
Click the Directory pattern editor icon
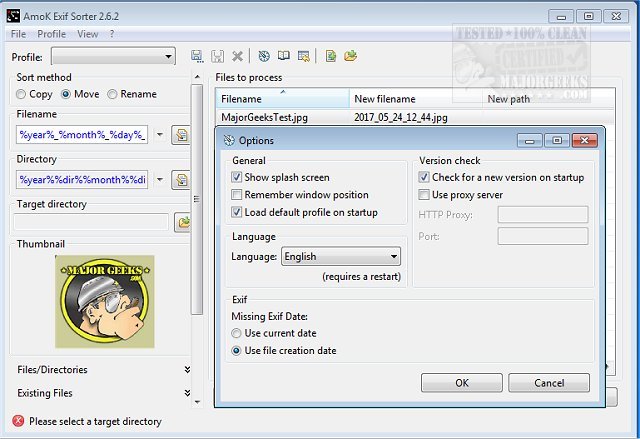point(181,180)
